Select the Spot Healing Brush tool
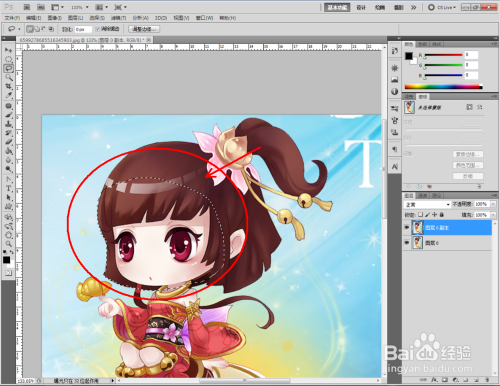This screenshot has width=500, height=386. [x=8, y=106]
